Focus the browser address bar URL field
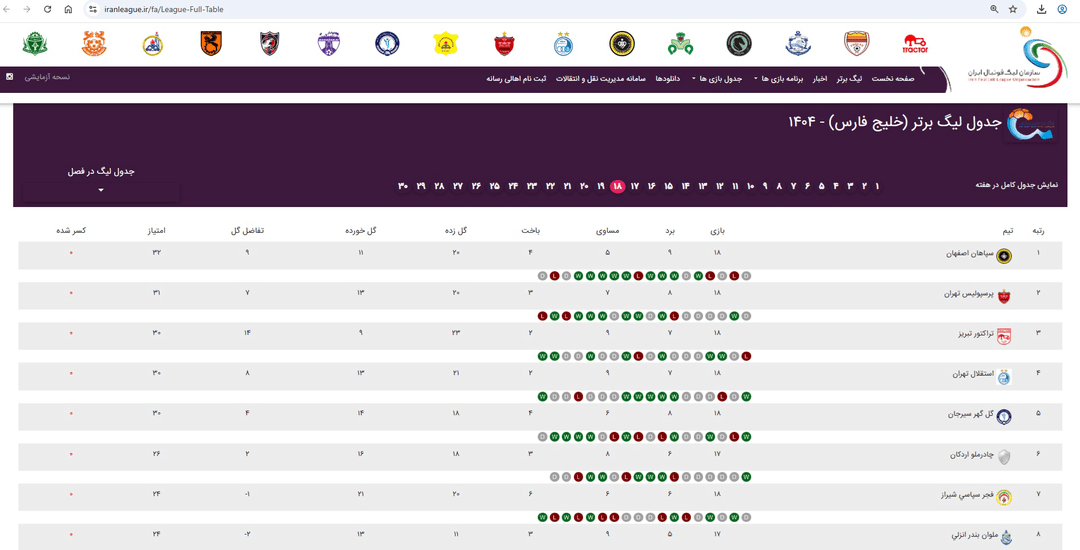Viewport: 1080px width, 550px height. pyautogui.click(x=500, y=9)
